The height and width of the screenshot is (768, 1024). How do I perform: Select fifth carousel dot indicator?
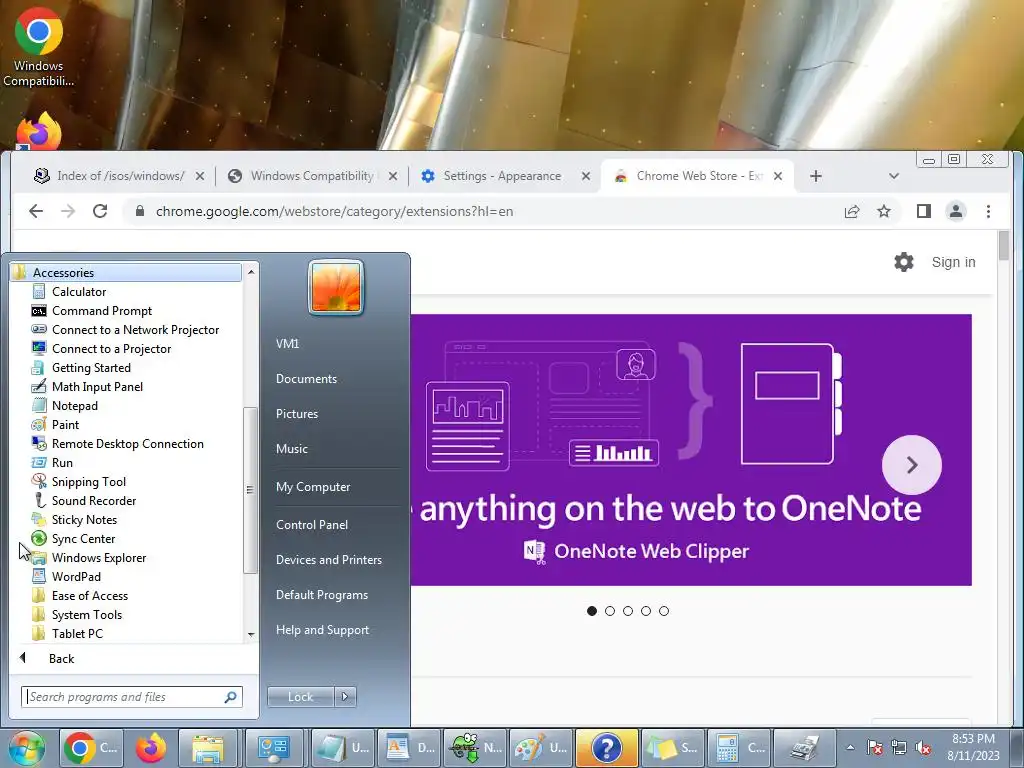click(x=664, y=611)
